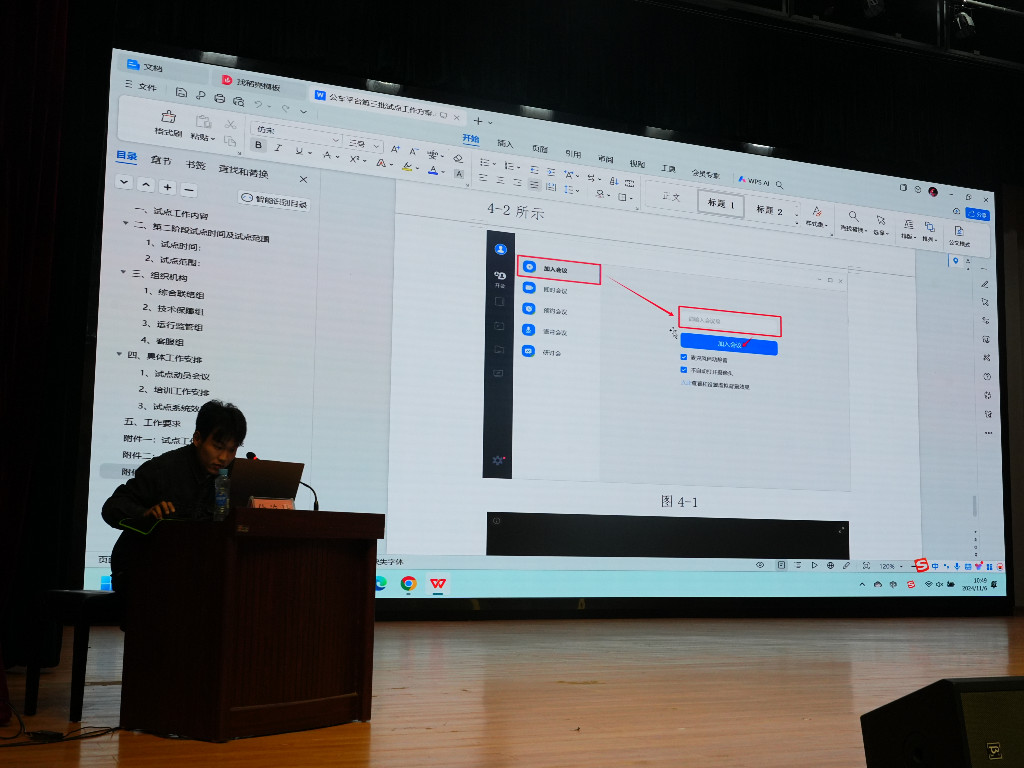Screen dimensions: 1024x768
Task: Open Google Chrome from the taskbar
Action: 408,584
